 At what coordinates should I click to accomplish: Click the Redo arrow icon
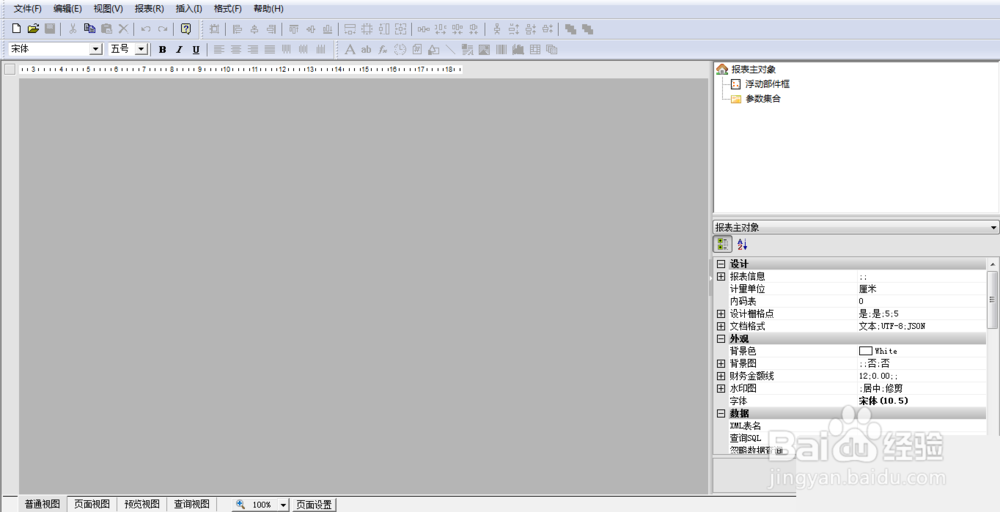pyautogui.click(x=163, y=29)
